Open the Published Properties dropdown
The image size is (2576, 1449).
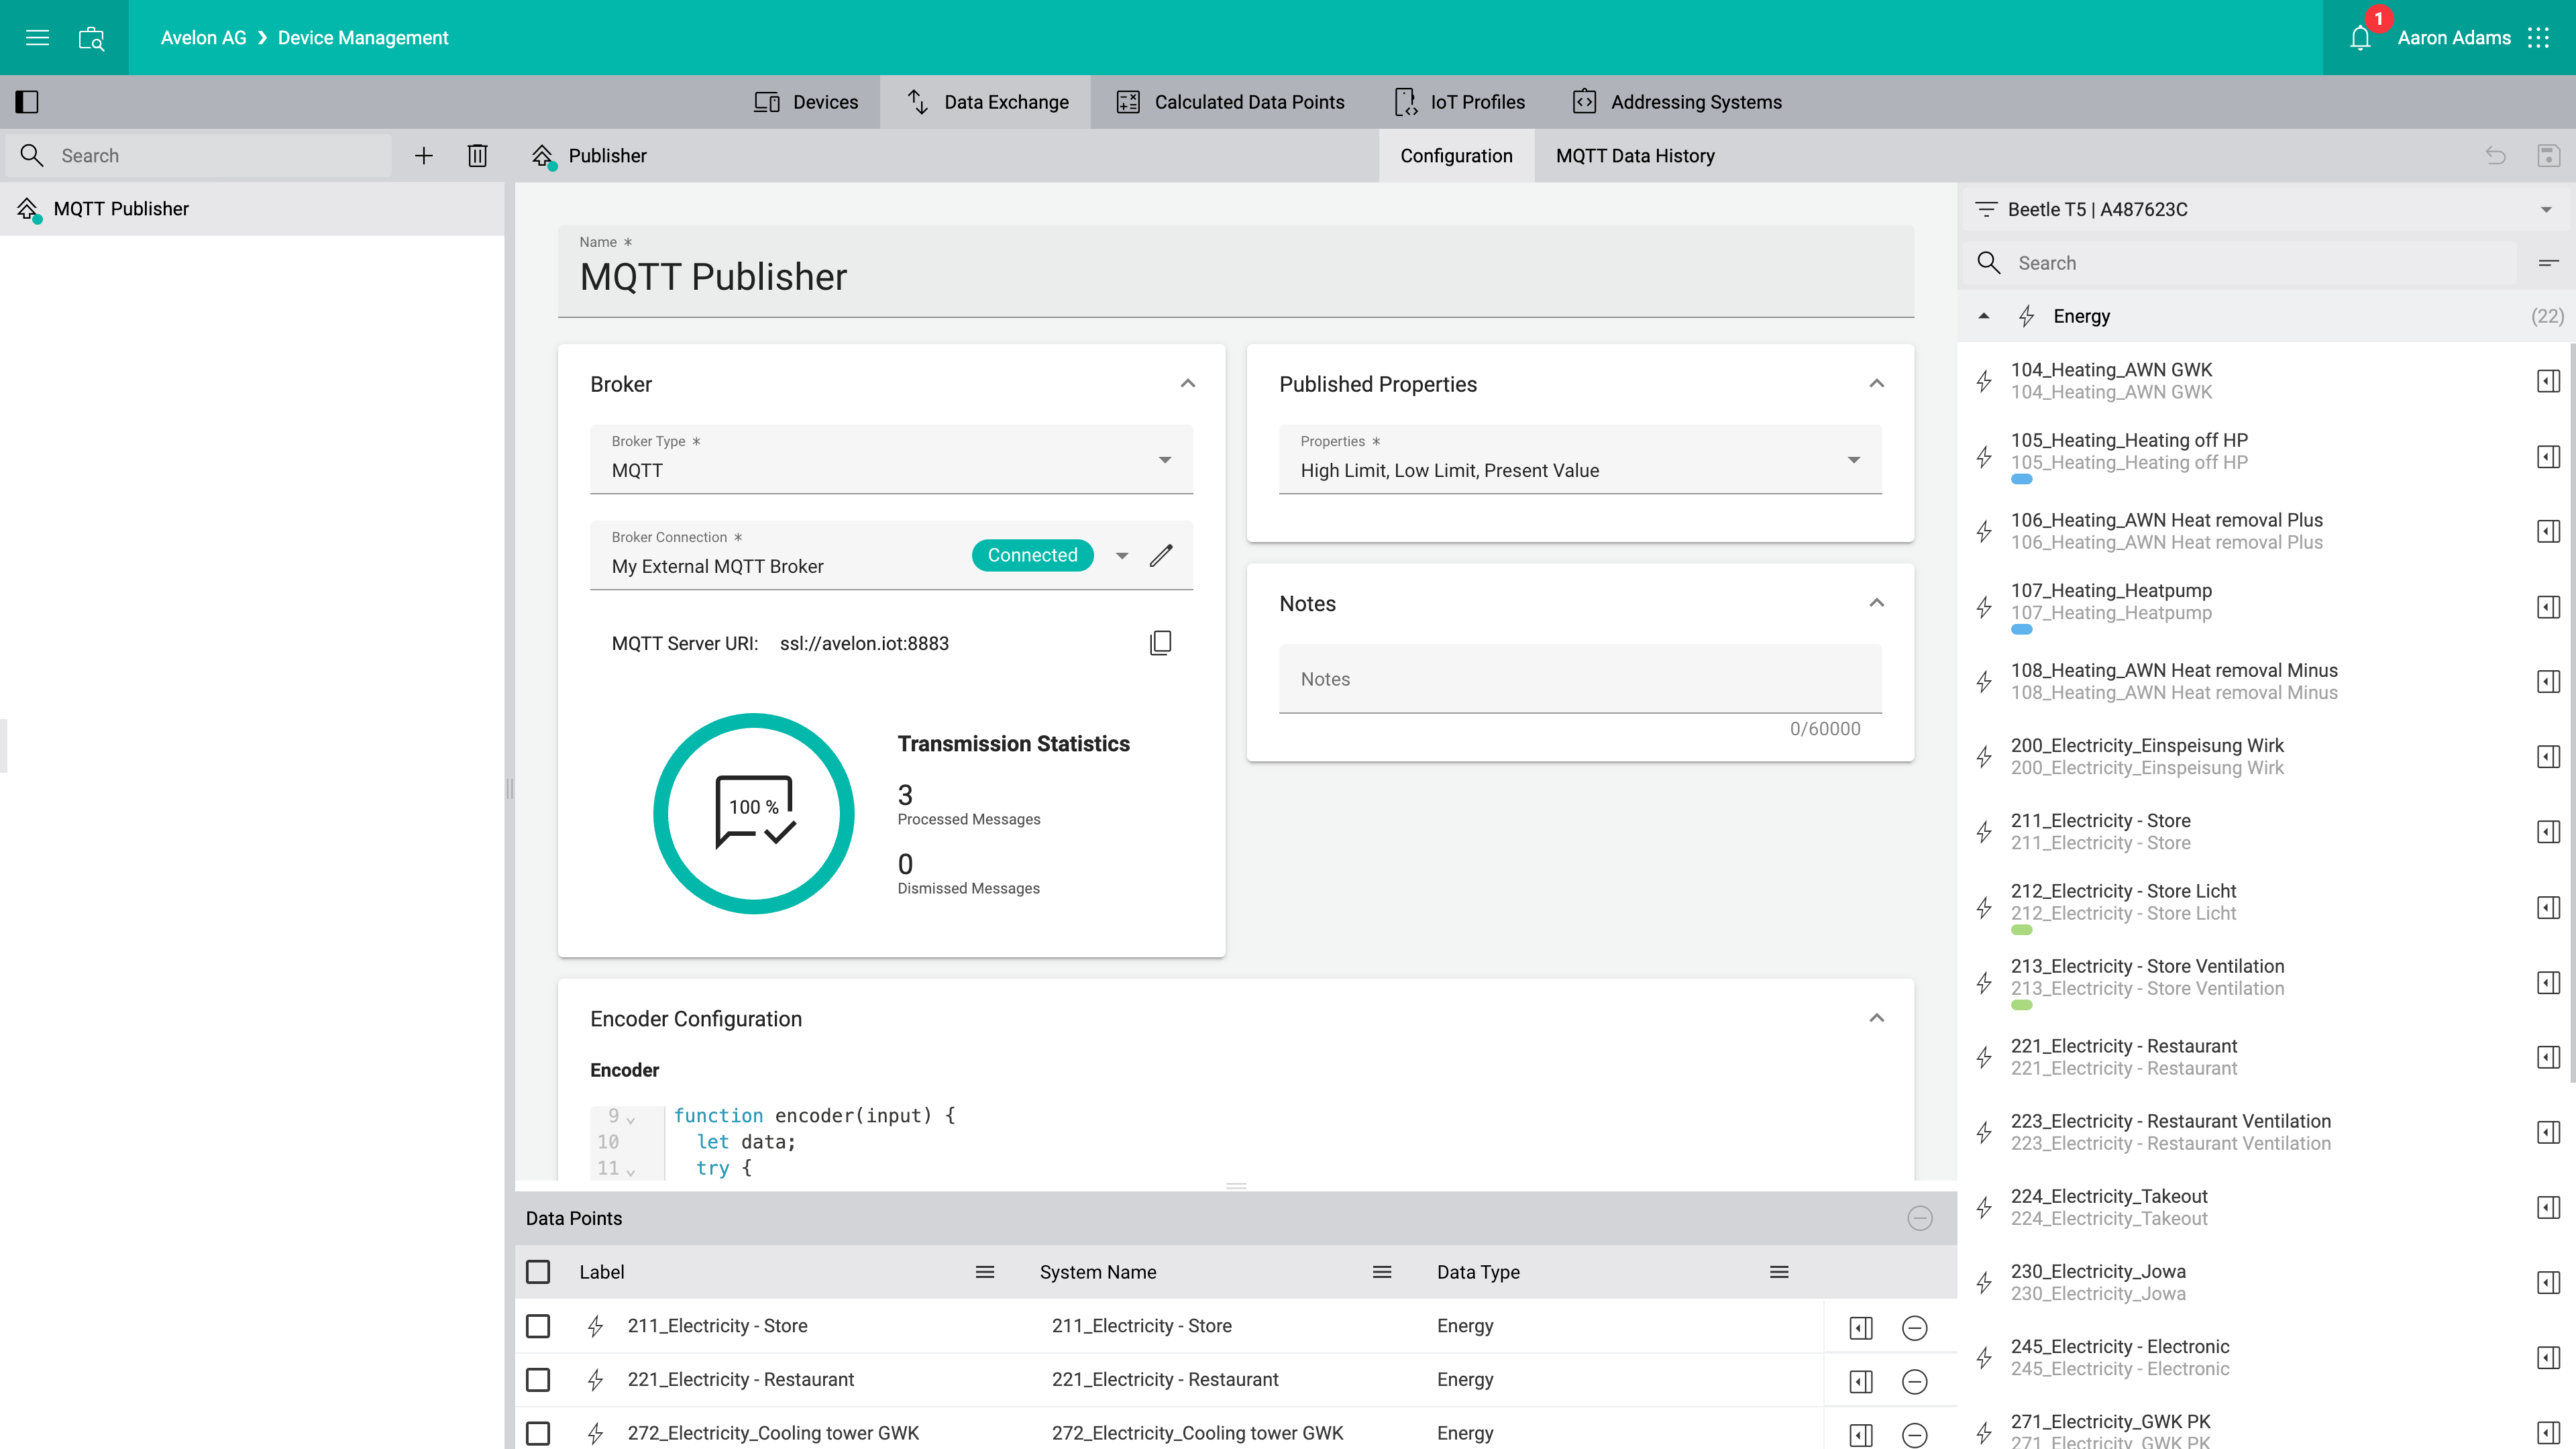[x=1581, y=459]
